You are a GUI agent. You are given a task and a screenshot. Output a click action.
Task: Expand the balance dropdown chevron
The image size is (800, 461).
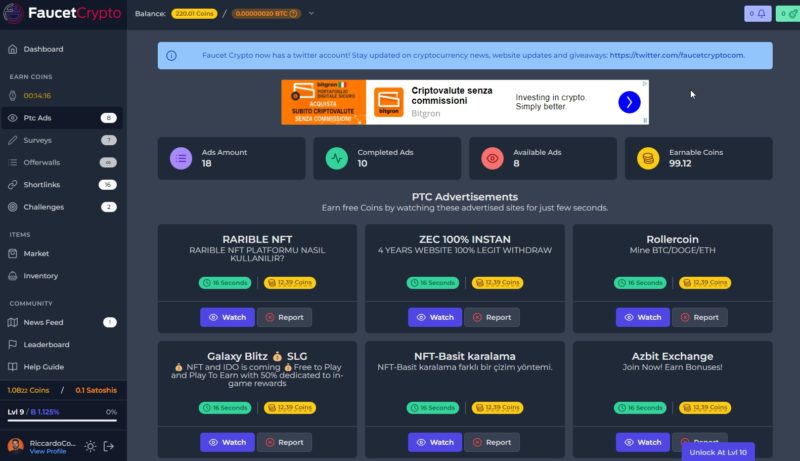tap(311, 14)
